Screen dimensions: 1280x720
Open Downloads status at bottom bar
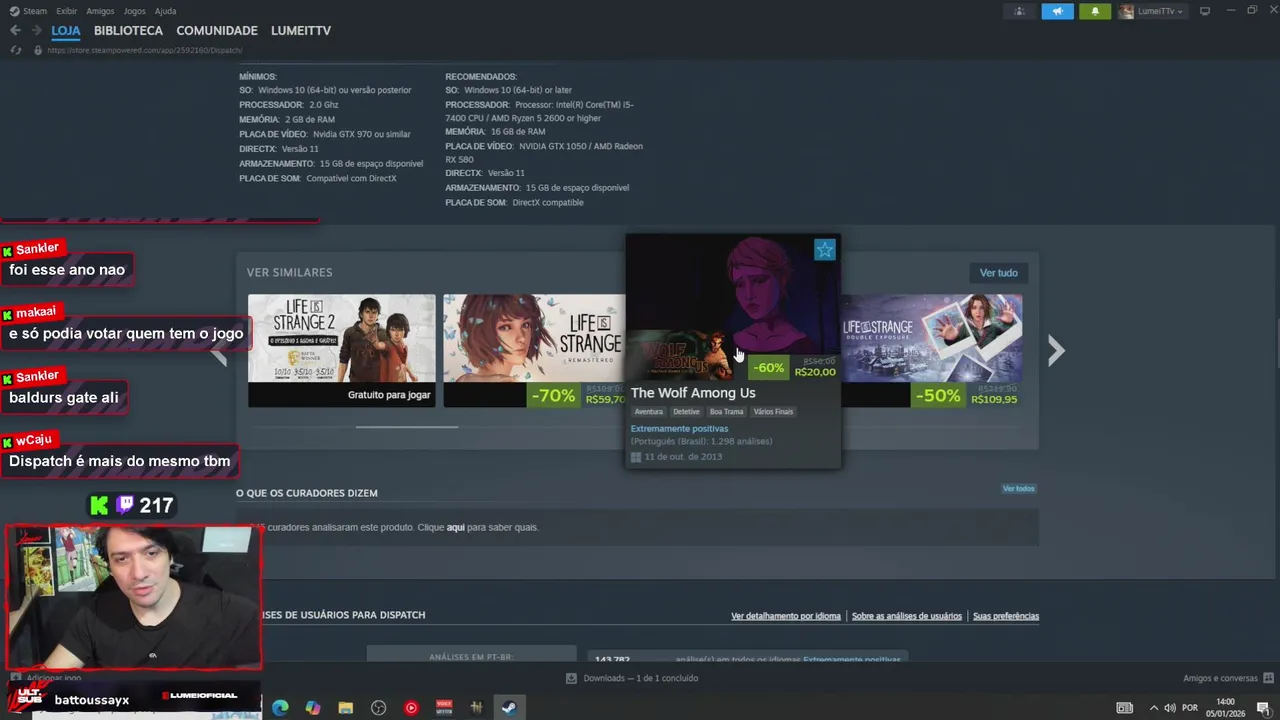point(632,678)
